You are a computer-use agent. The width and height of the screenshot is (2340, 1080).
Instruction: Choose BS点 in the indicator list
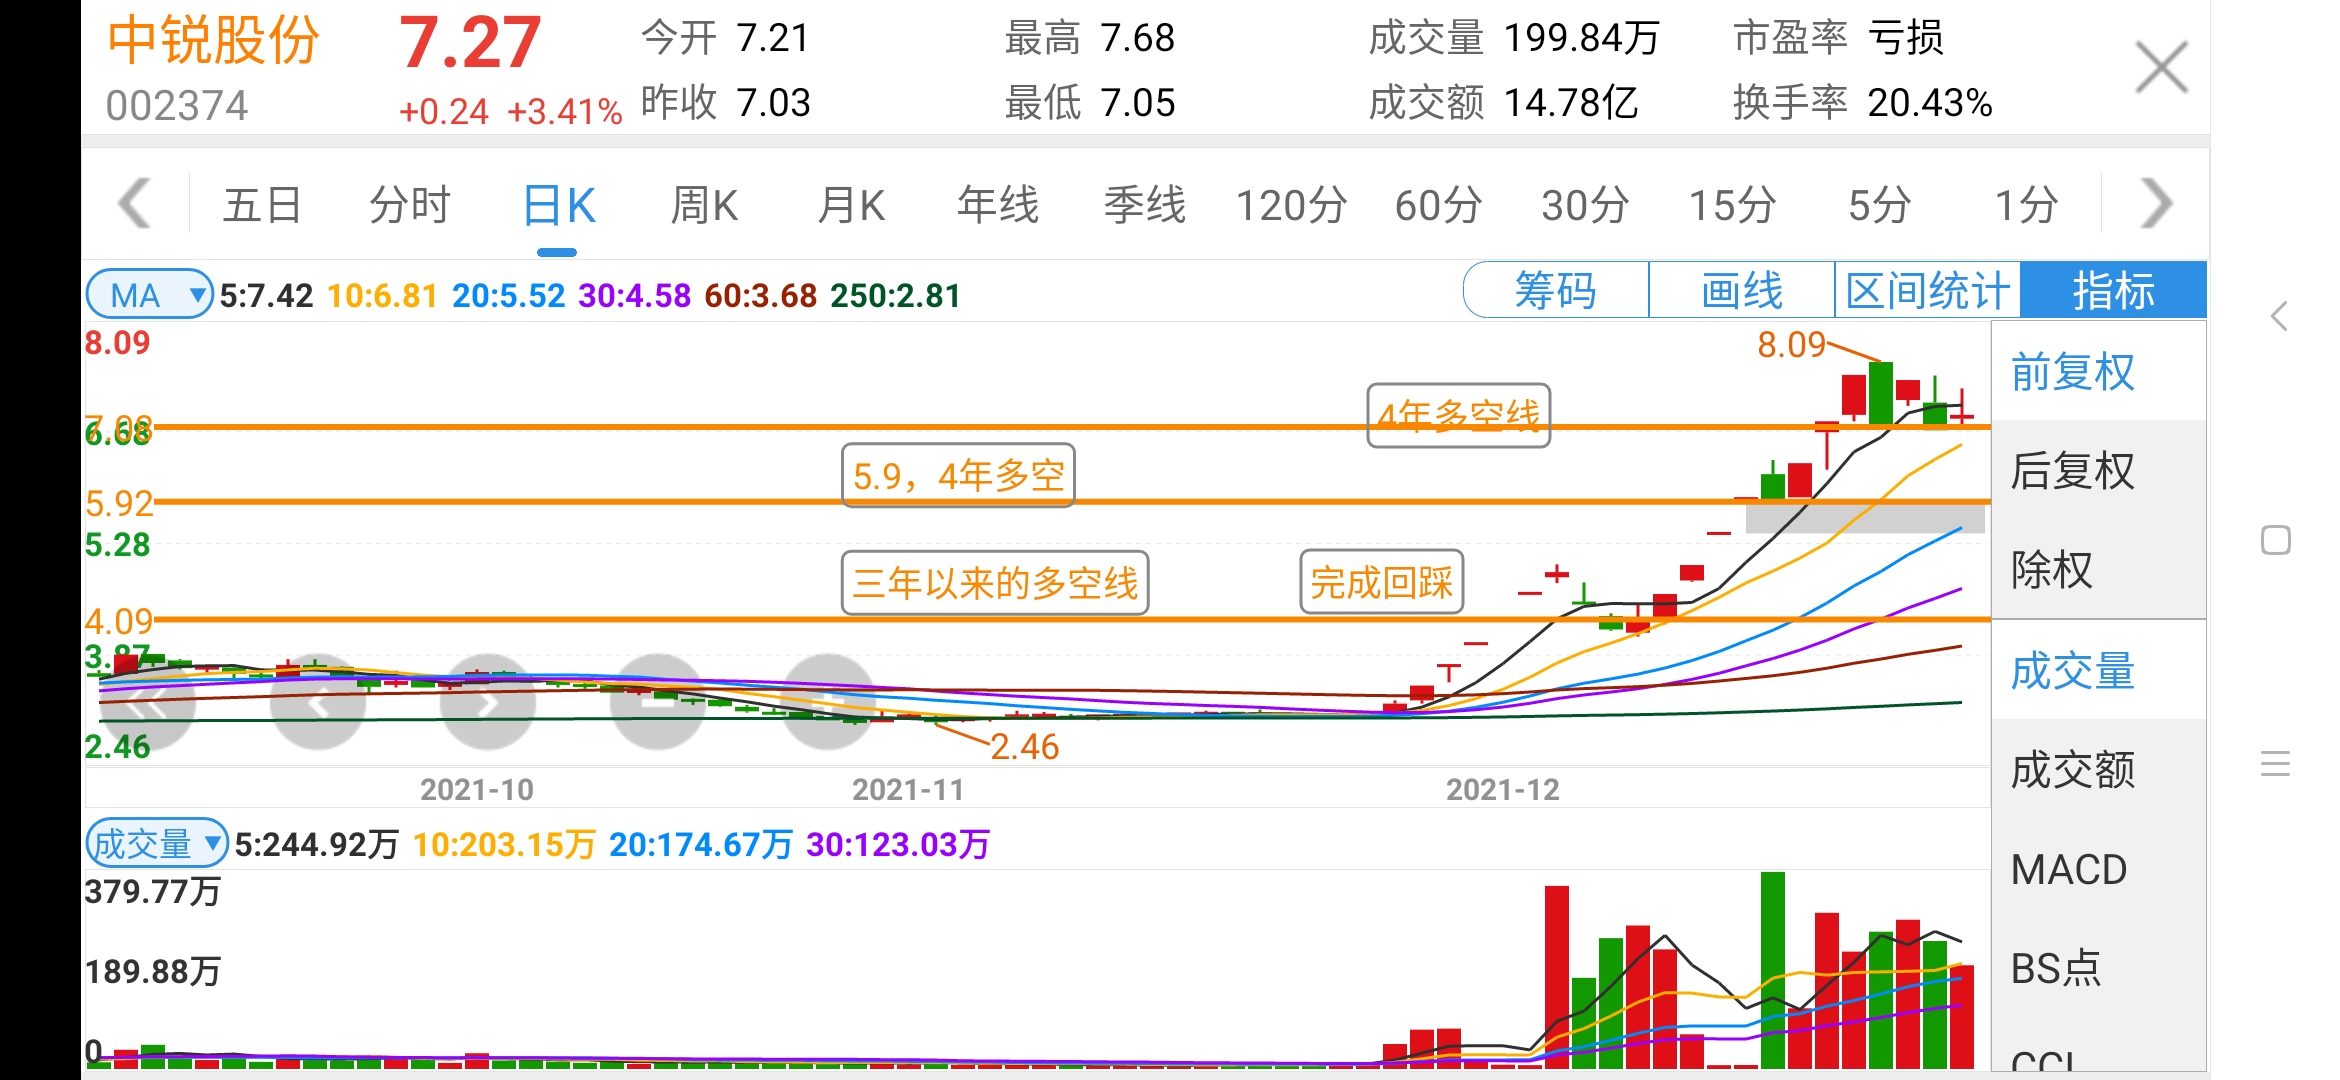tap(2099, 968)
